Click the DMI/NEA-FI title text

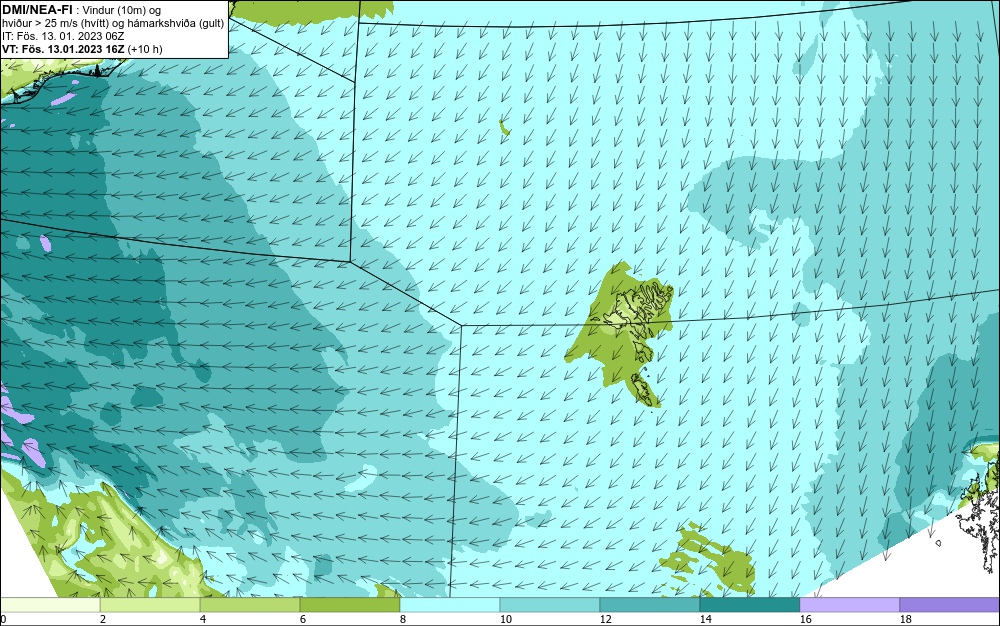(37, 10)
